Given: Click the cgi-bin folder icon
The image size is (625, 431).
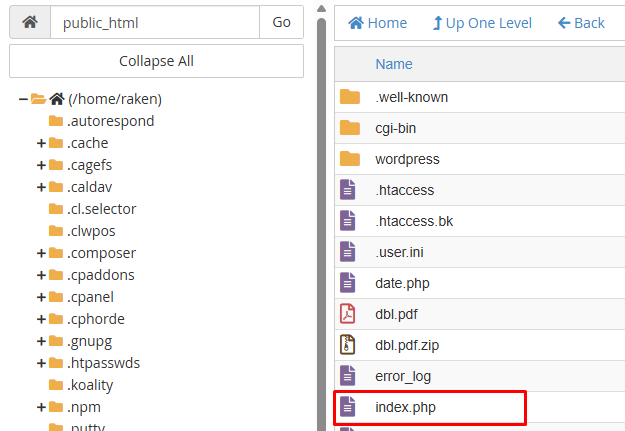Looking at the screenshot, I should (350, 128).
